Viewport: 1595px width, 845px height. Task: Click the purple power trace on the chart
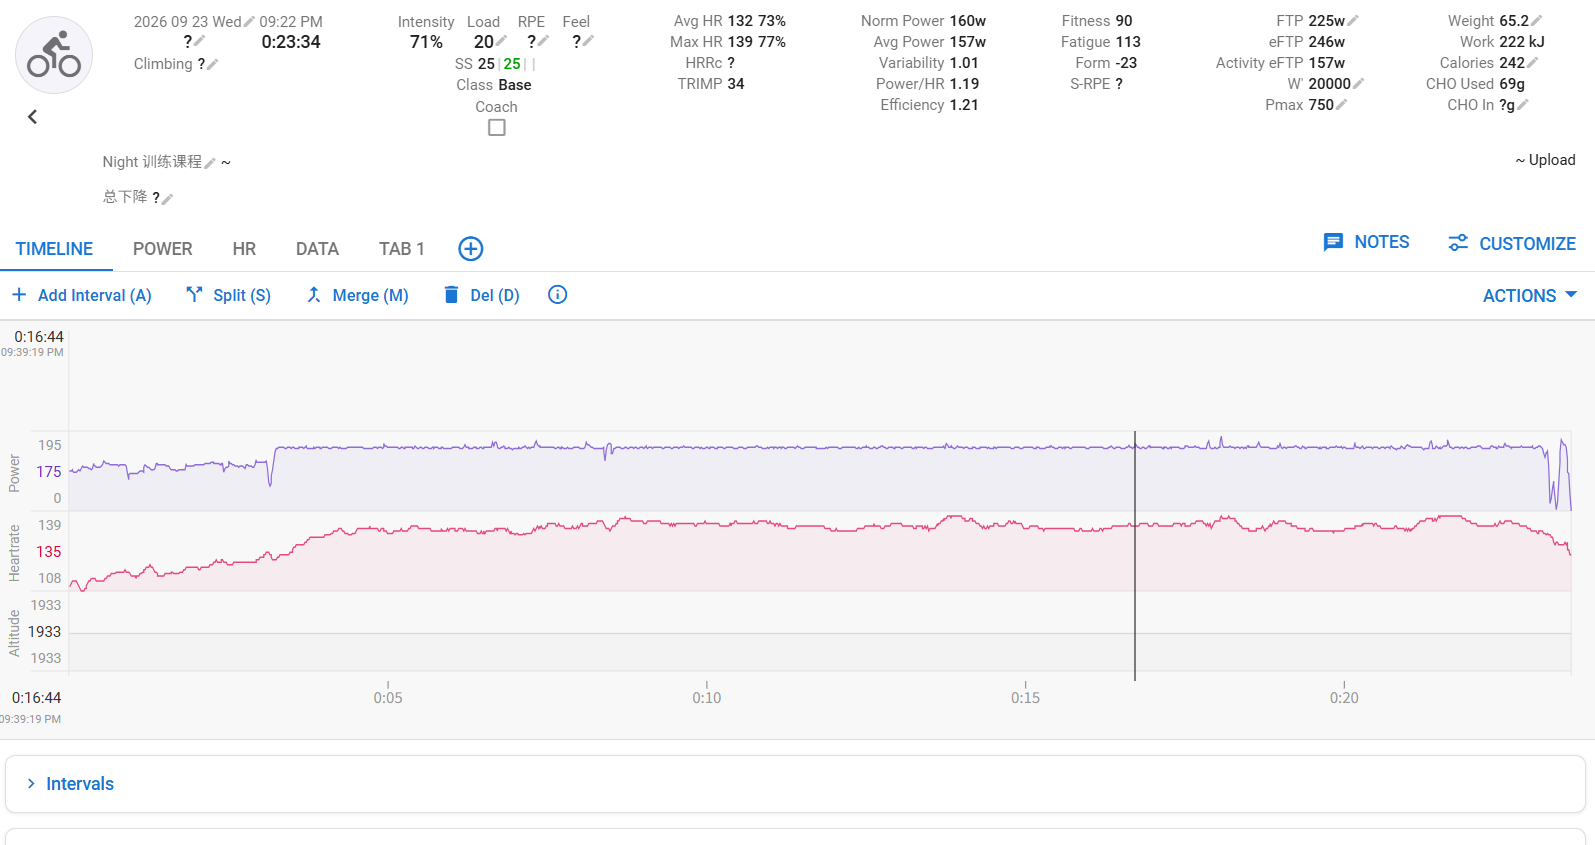tap(820, 447)
